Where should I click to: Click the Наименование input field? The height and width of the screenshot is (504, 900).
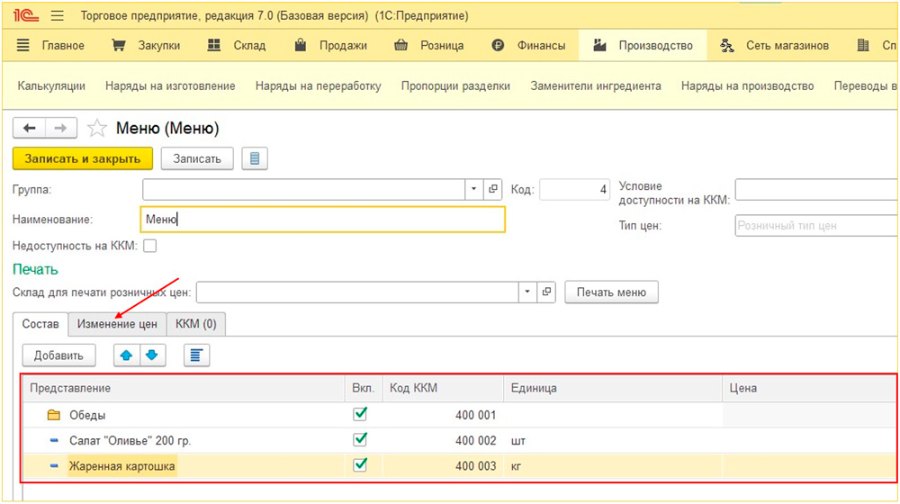323,219
